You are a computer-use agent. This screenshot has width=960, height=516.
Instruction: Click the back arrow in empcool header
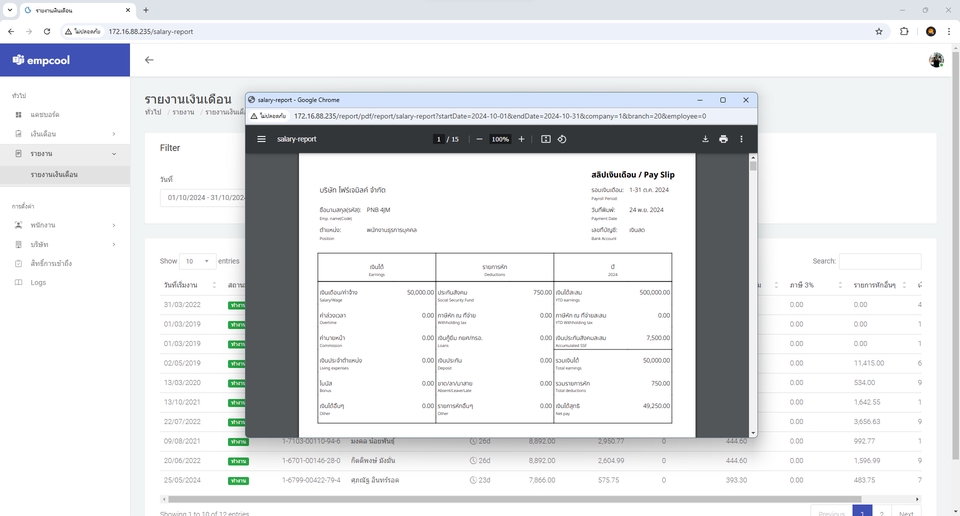click(149, 59)
